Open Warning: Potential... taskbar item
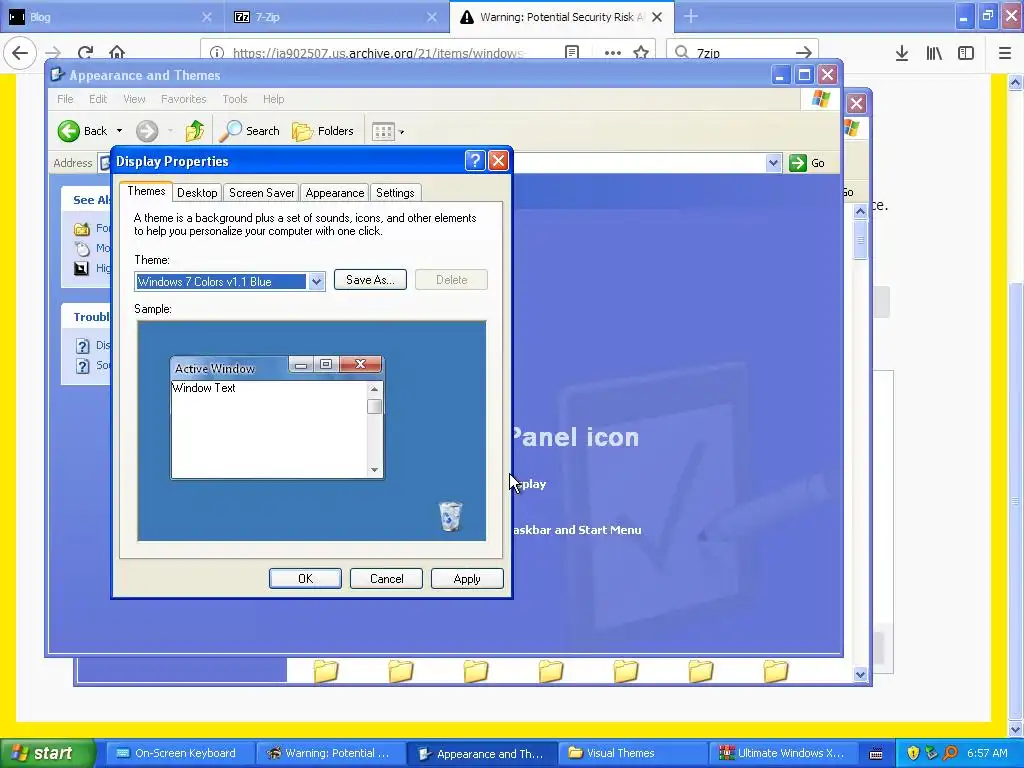Viewport: 1024px width, 768px height. [329, 753]
